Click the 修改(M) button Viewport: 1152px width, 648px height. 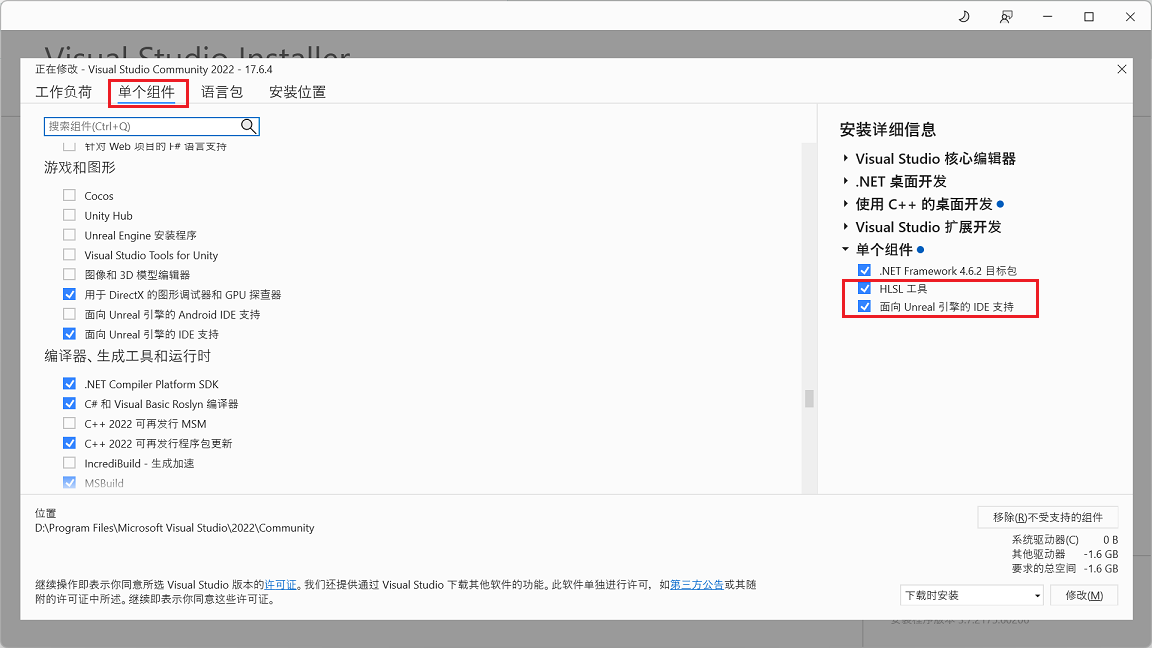pyautogui.click(x=1084, y=595)
